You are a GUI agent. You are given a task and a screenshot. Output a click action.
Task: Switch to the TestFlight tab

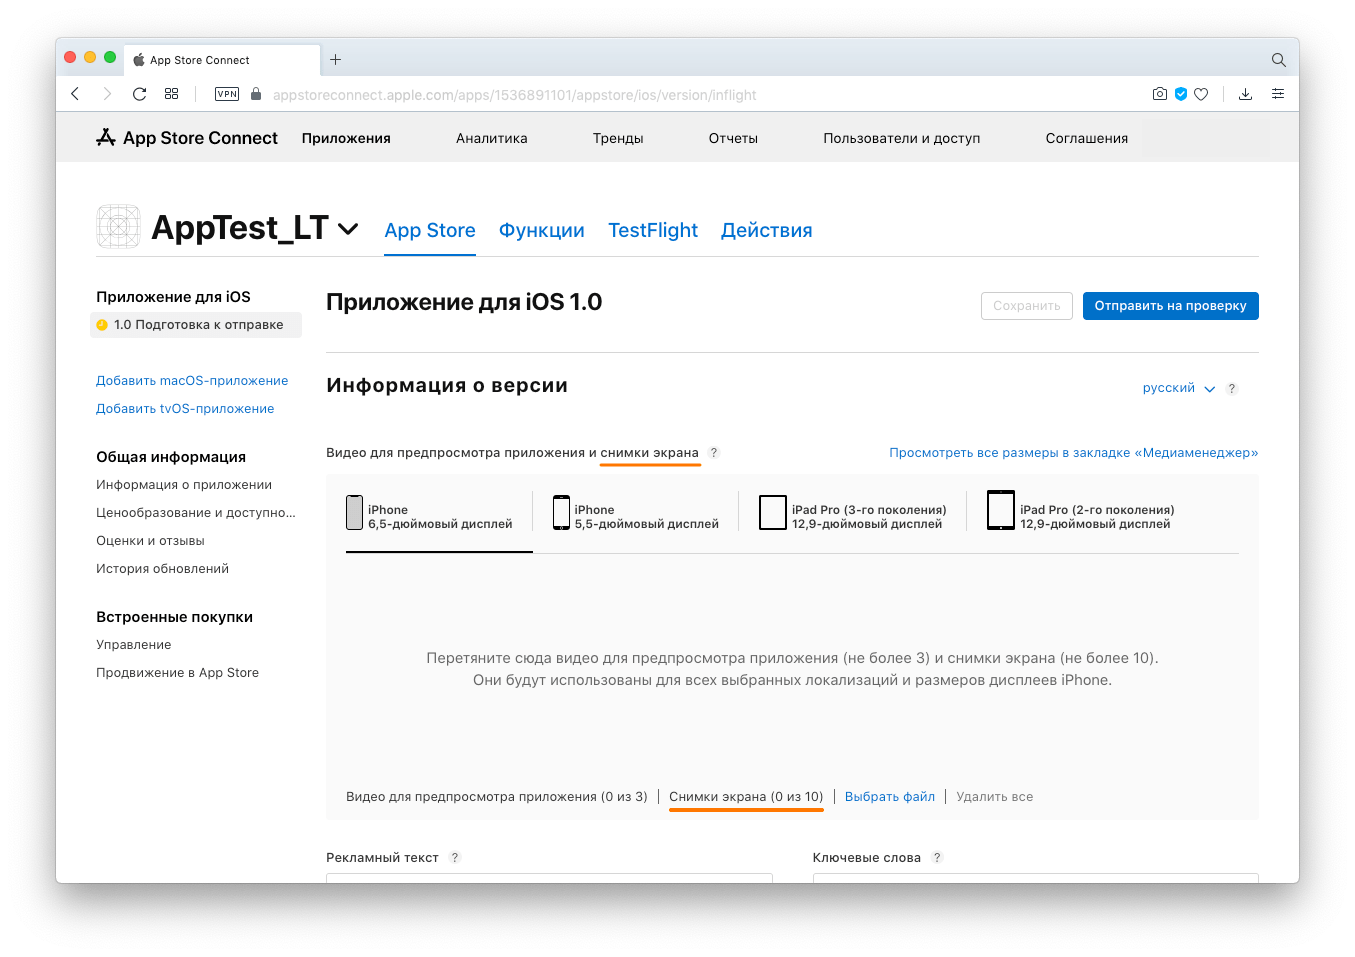653,230
